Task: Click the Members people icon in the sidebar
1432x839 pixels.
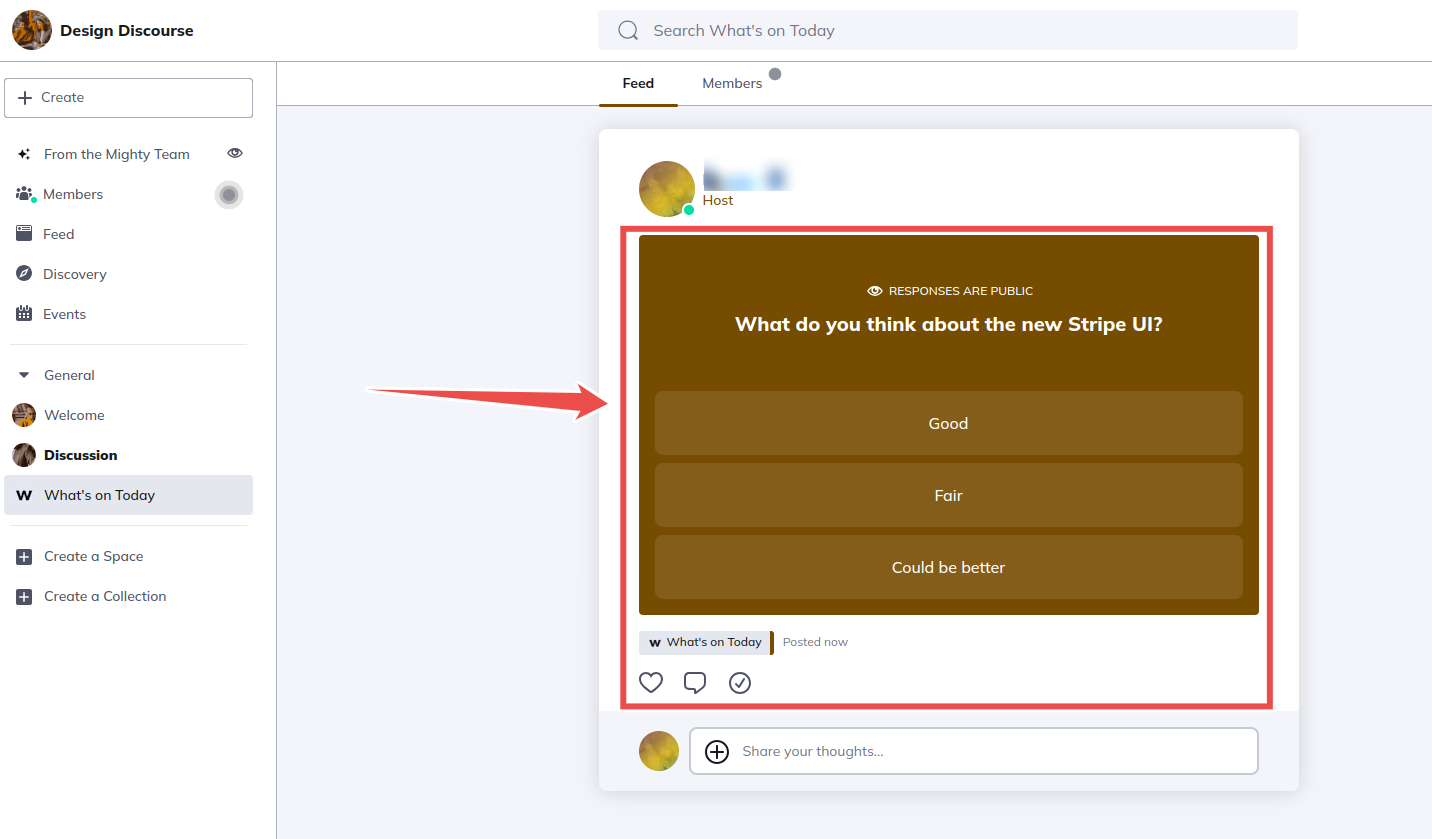Action: [24, 194]
